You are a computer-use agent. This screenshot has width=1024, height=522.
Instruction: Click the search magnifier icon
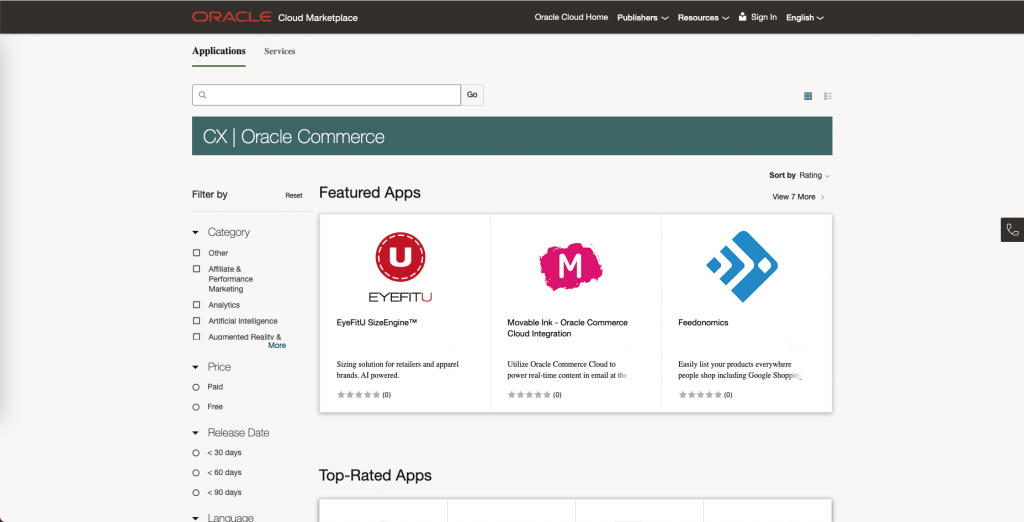point(202,95)
